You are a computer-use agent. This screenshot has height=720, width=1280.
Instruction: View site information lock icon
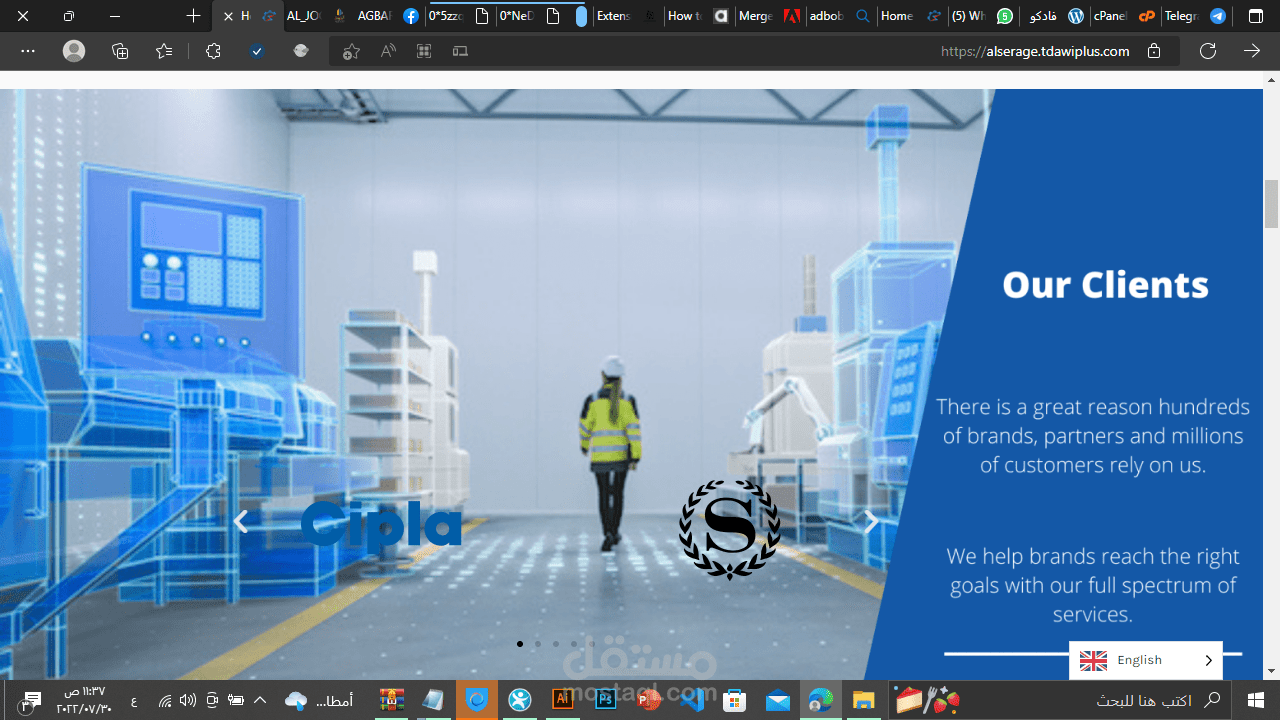[1154, 51]
